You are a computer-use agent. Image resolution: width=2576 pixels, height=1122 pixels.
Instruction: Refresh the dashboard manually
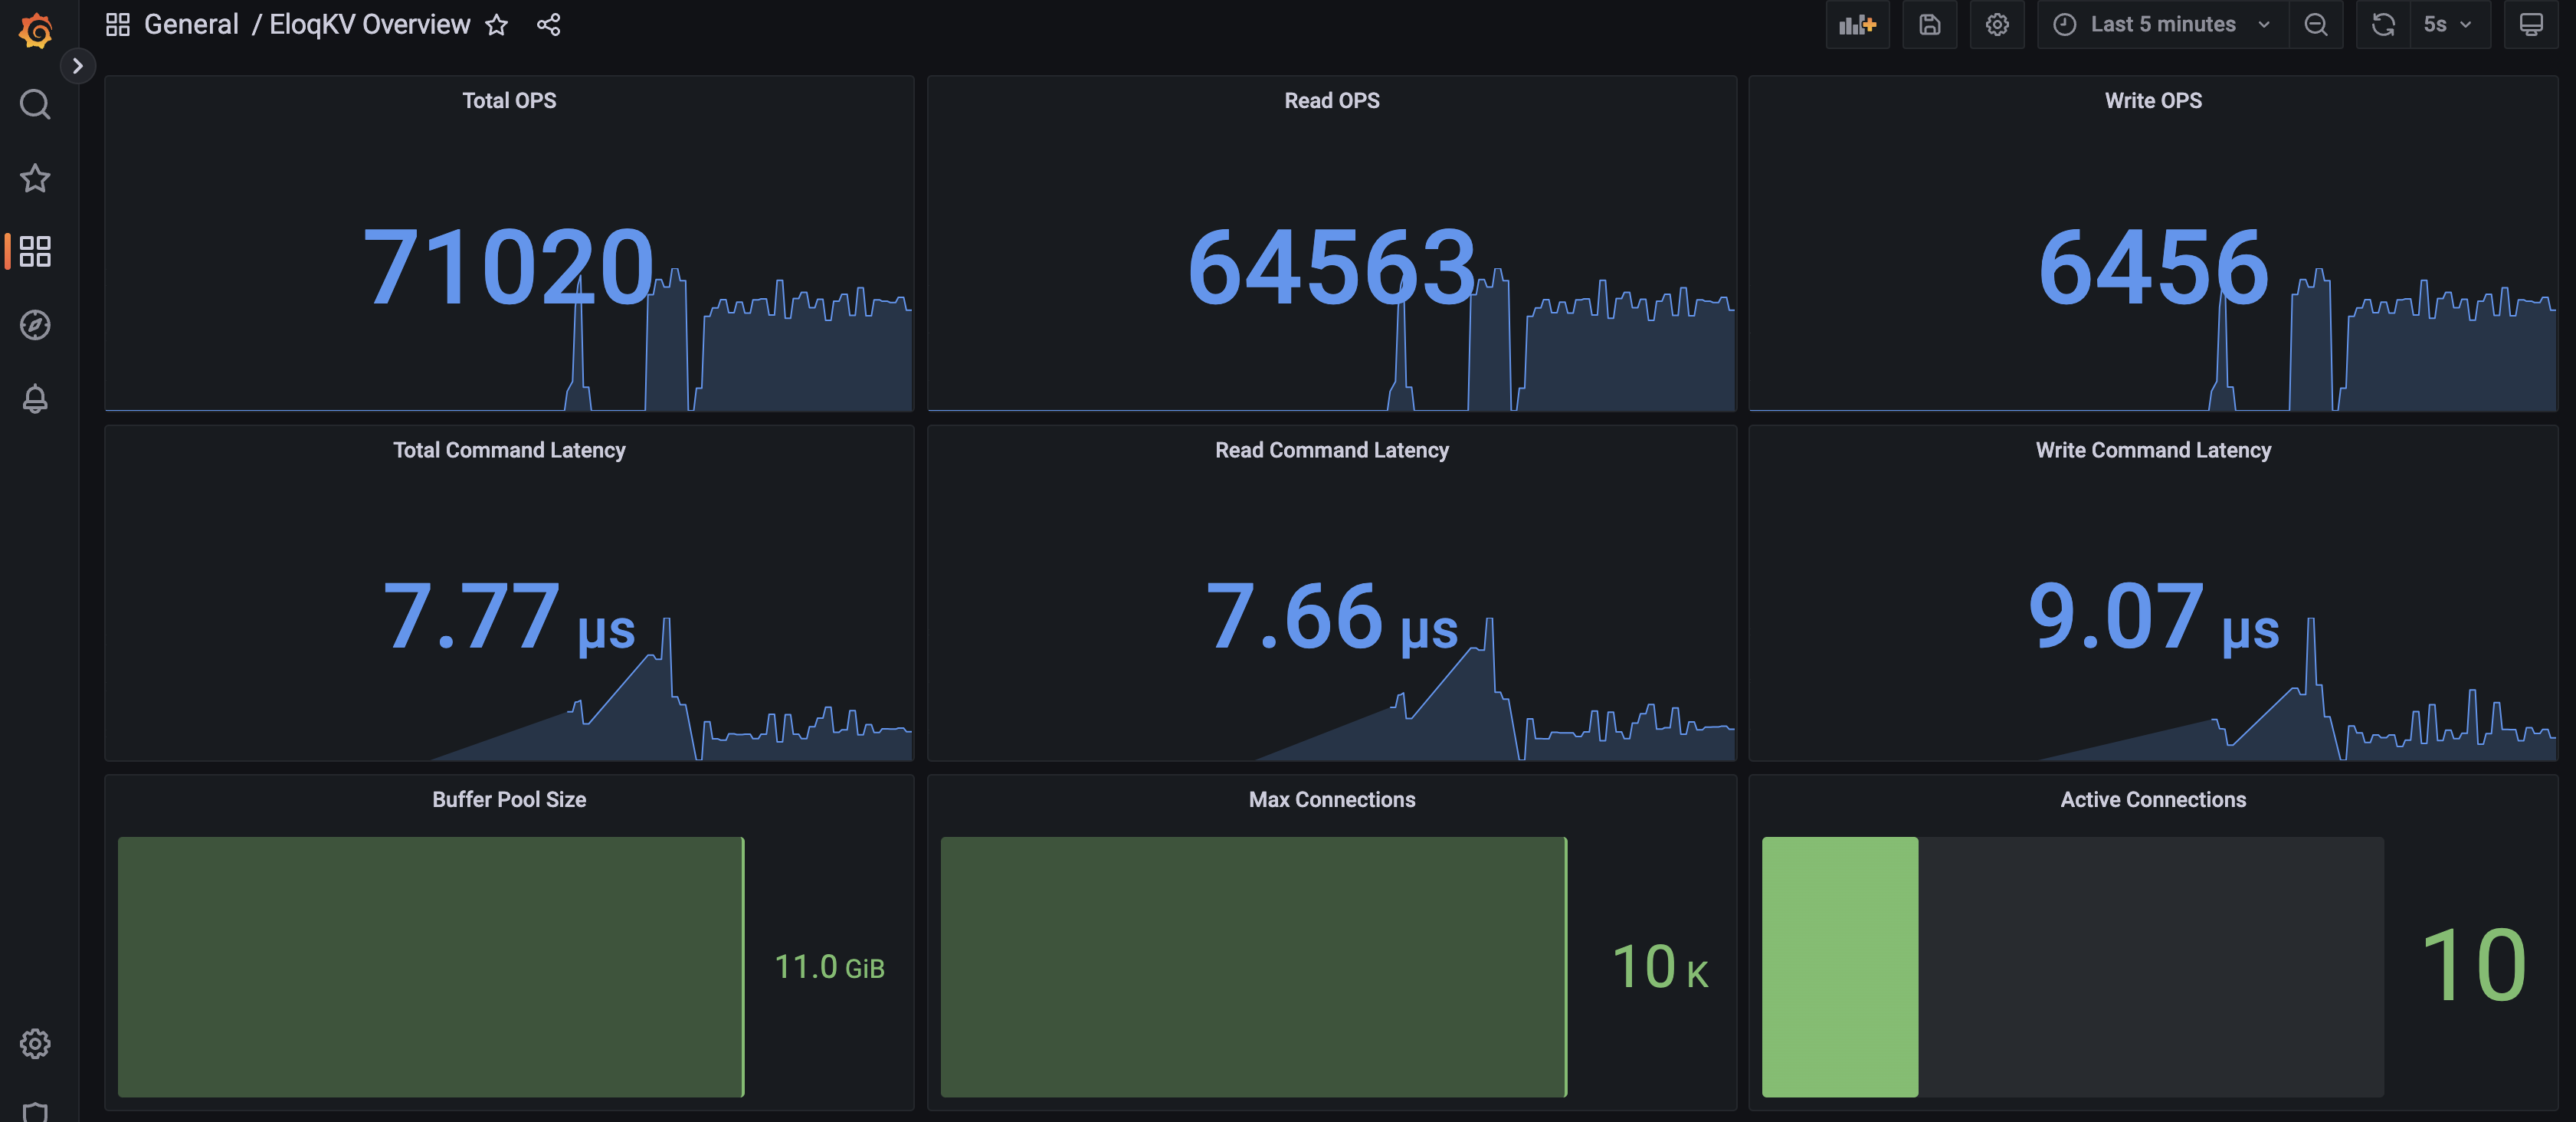coord(2382,24)
